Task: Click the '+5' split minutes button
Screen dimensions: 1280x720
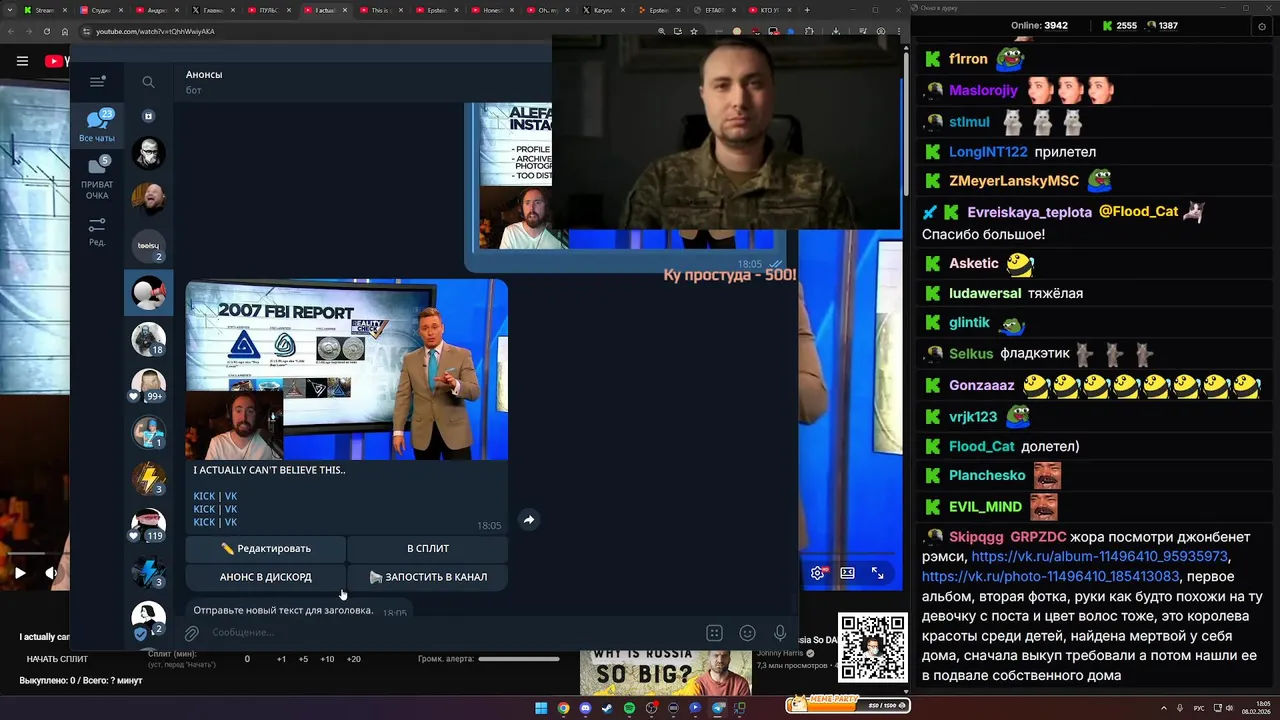Action: (x=303, y=659)
